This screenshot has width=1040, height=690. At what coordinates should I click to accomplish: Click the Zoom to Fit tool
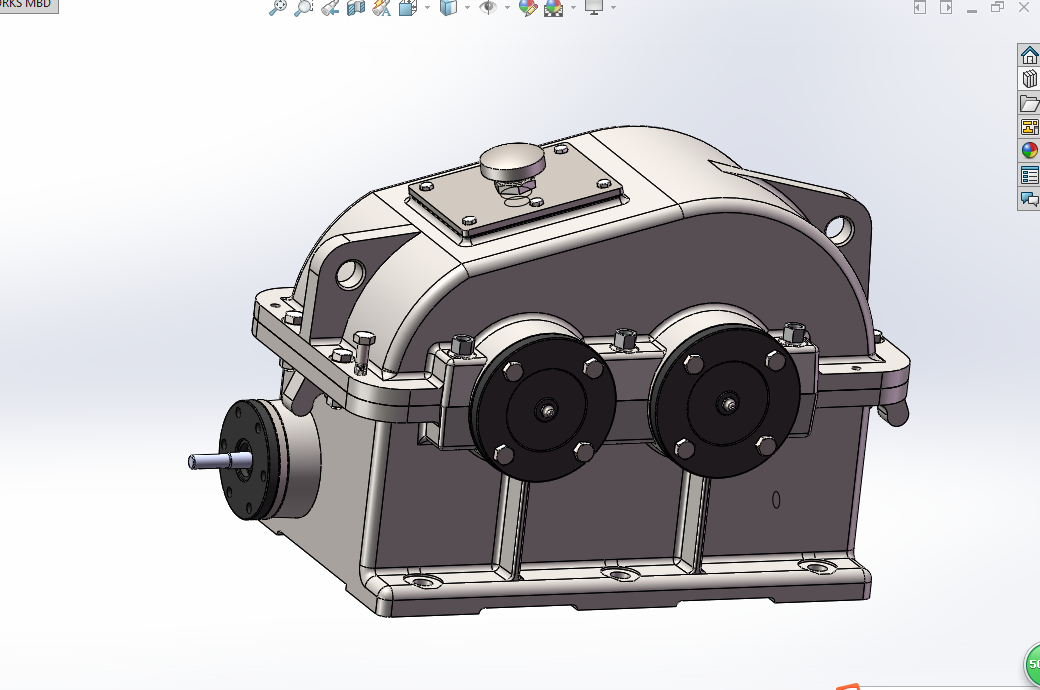[277, 7]
